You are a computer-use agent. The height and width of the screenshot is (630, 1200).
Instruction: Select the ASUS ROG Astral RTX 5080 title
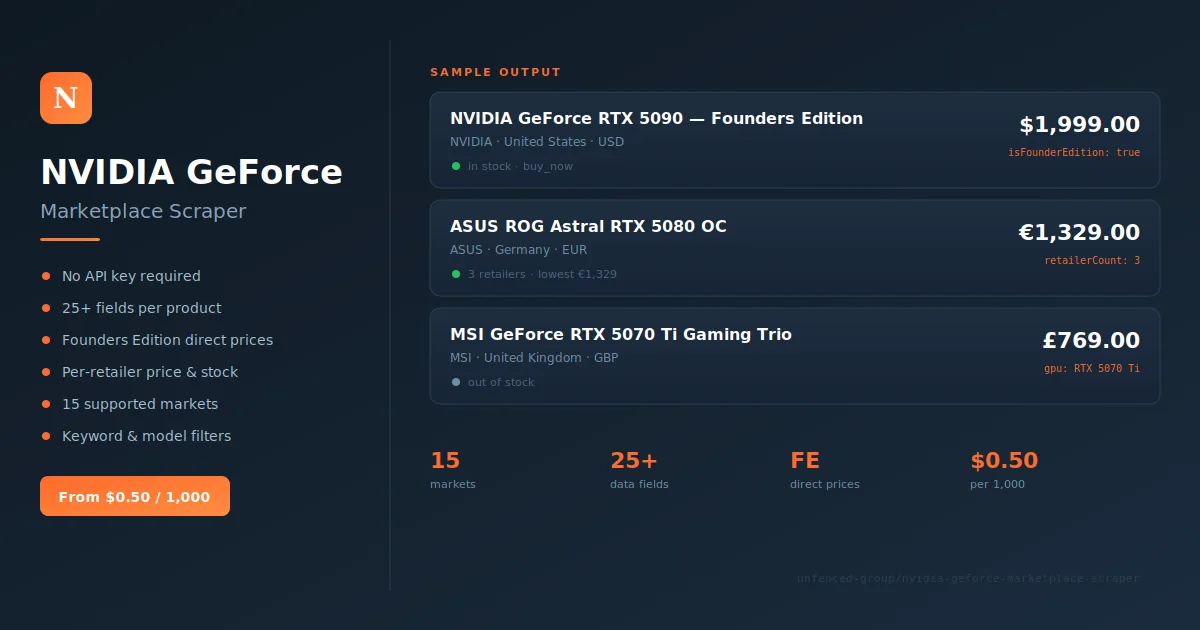pyautogui.click(x=588, y=226)
